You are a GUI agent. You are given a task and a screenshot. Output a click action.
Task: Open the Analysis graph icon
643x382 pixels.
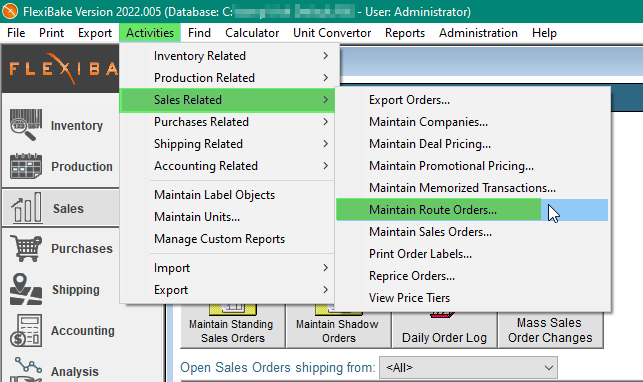pyautogui.click(x=26, y=370)
